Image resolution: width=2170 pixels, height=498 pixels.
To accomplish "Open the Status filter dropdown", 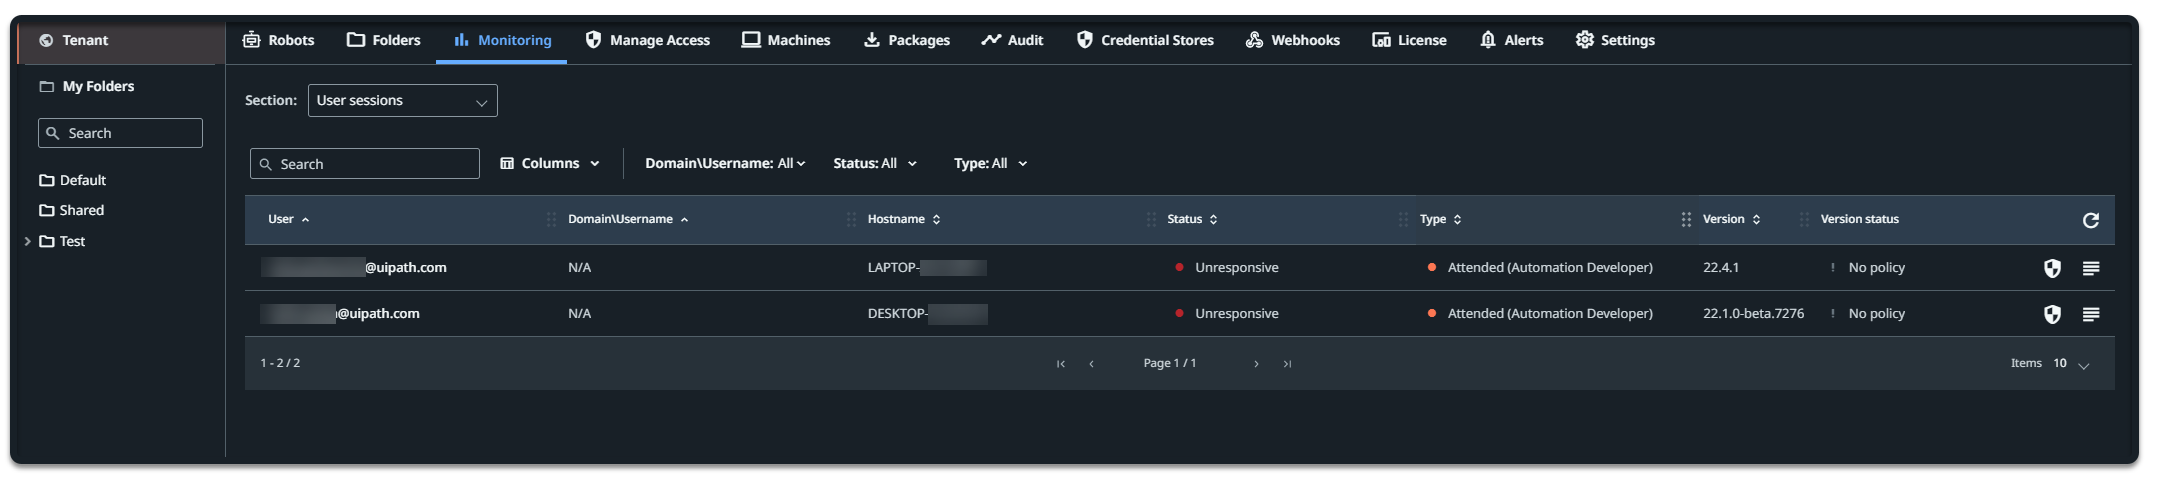I will 875,163.
